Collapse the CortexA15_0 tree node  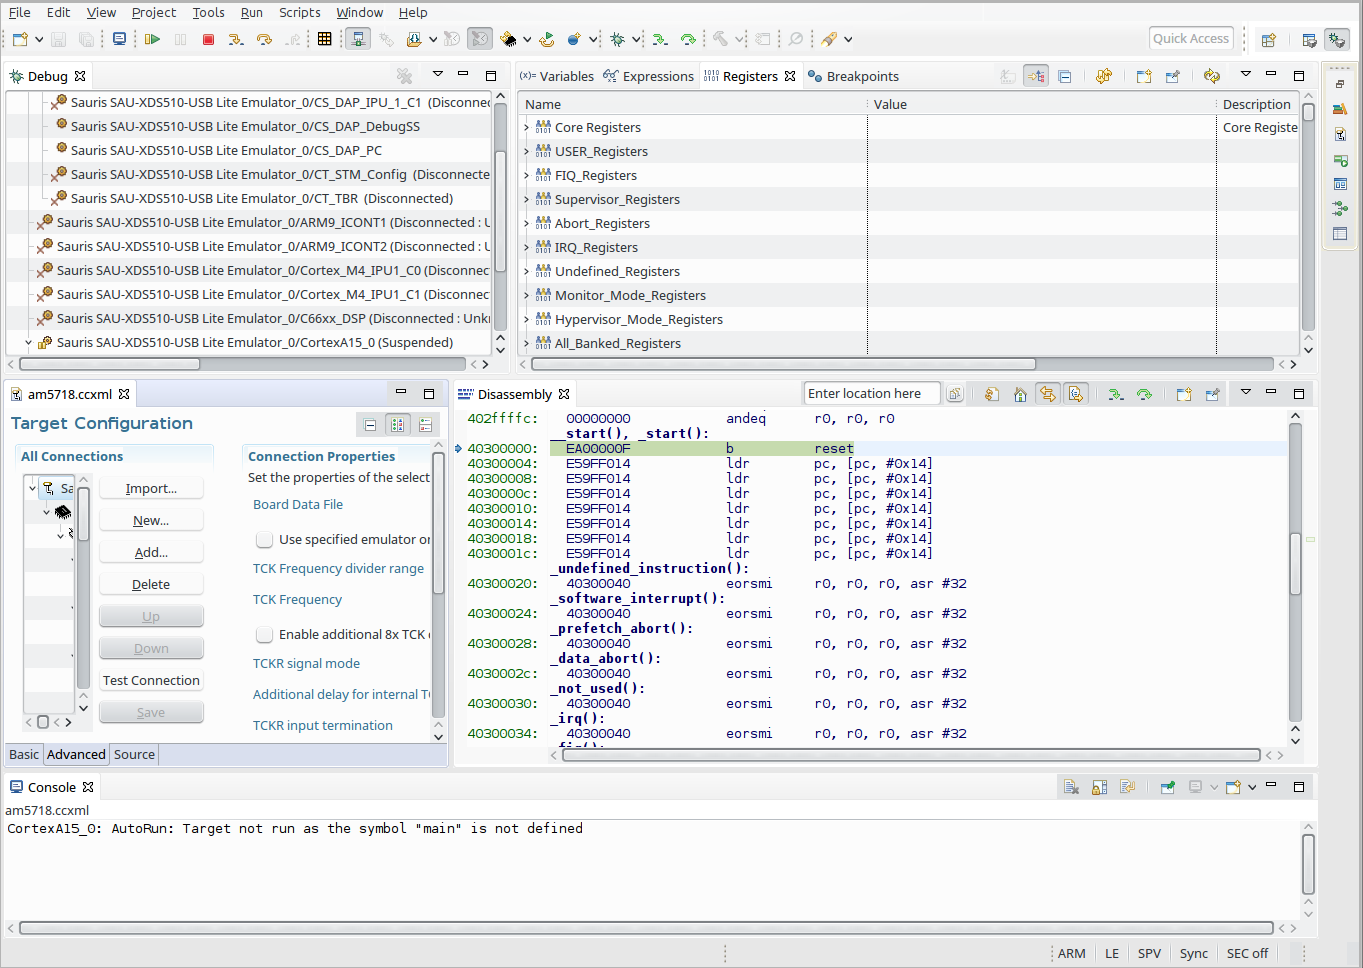[29, 343]
